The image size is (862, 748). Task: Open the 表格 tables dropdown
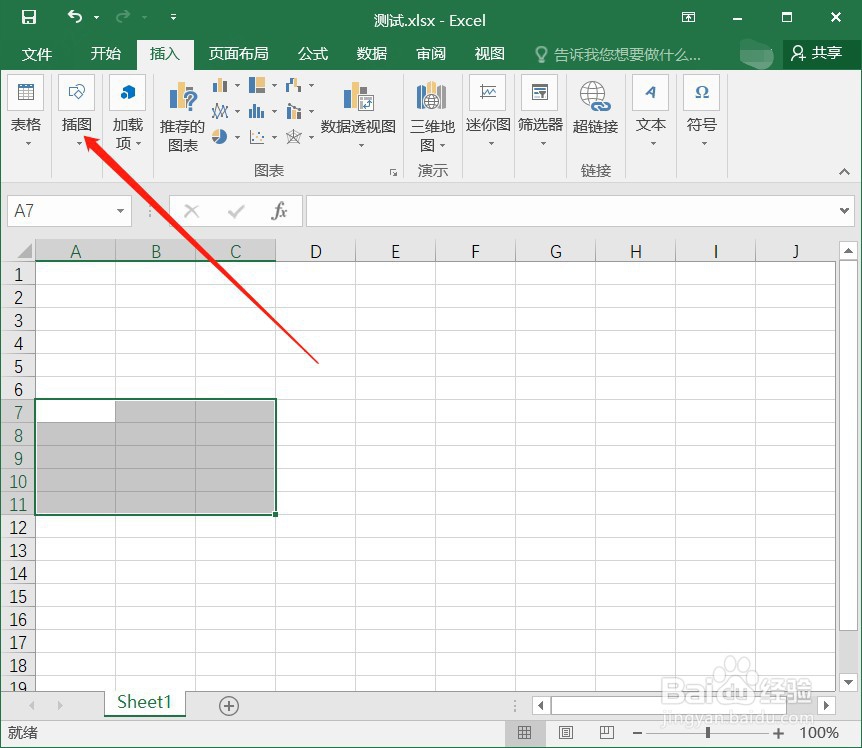[x=26, y=112]
